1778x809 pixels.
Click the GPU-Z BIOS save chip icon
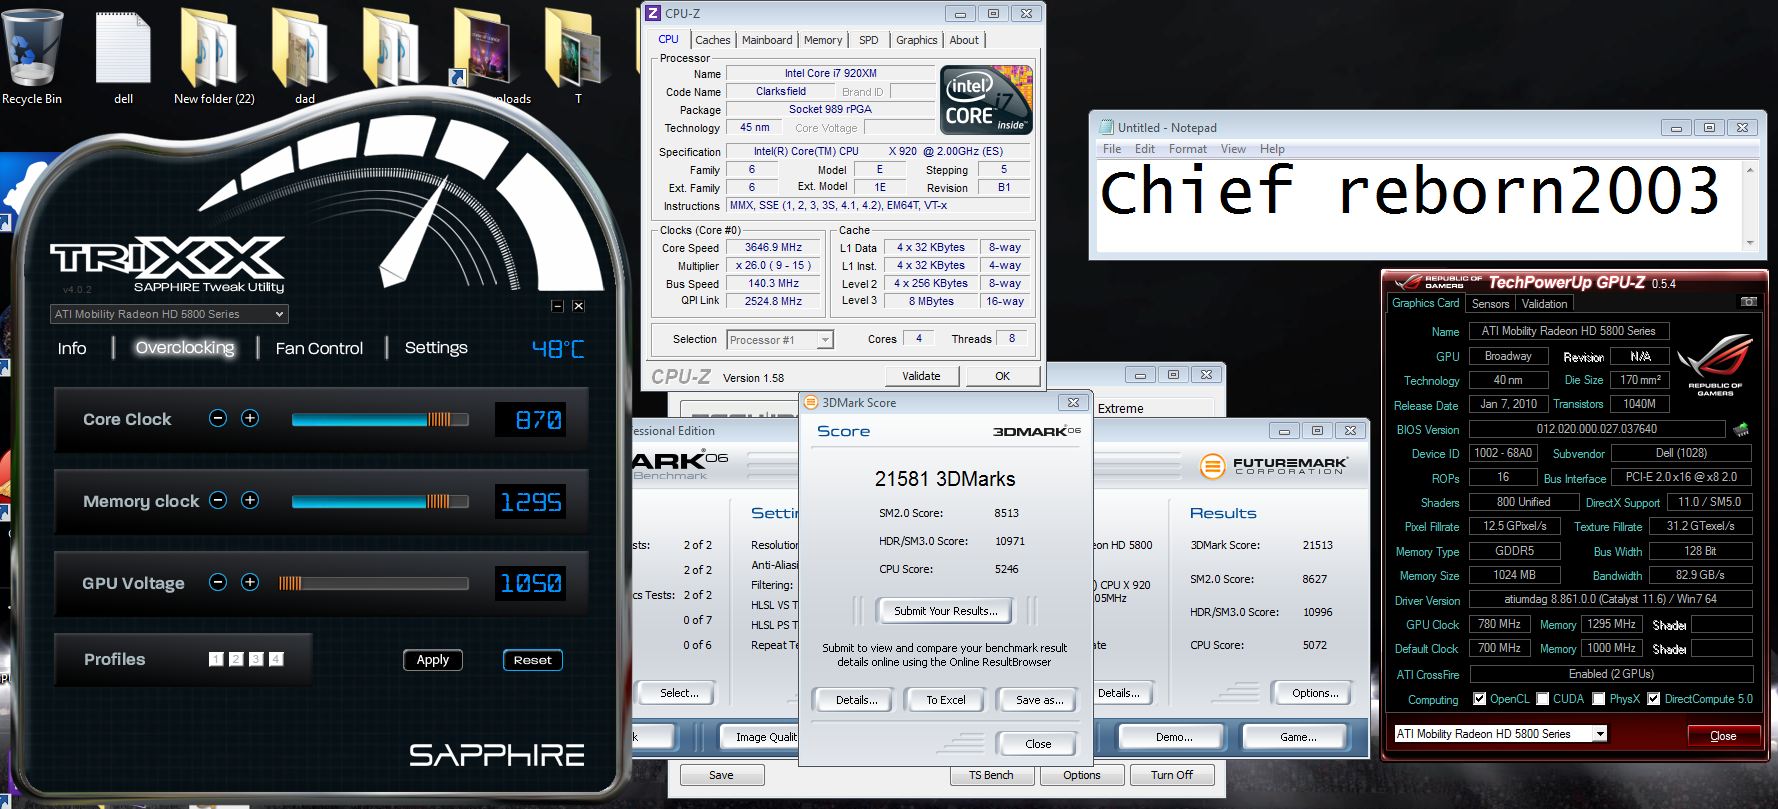coord(1741,429)
